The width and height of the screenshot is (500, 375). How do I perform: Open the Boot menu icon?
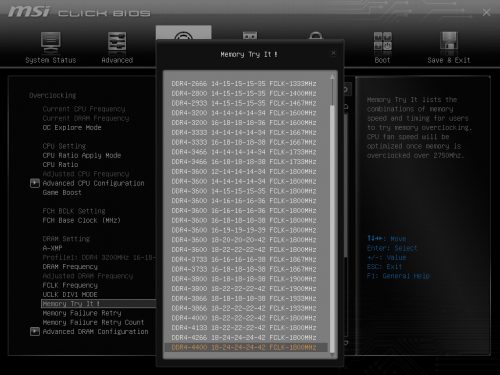pos(382,41)
